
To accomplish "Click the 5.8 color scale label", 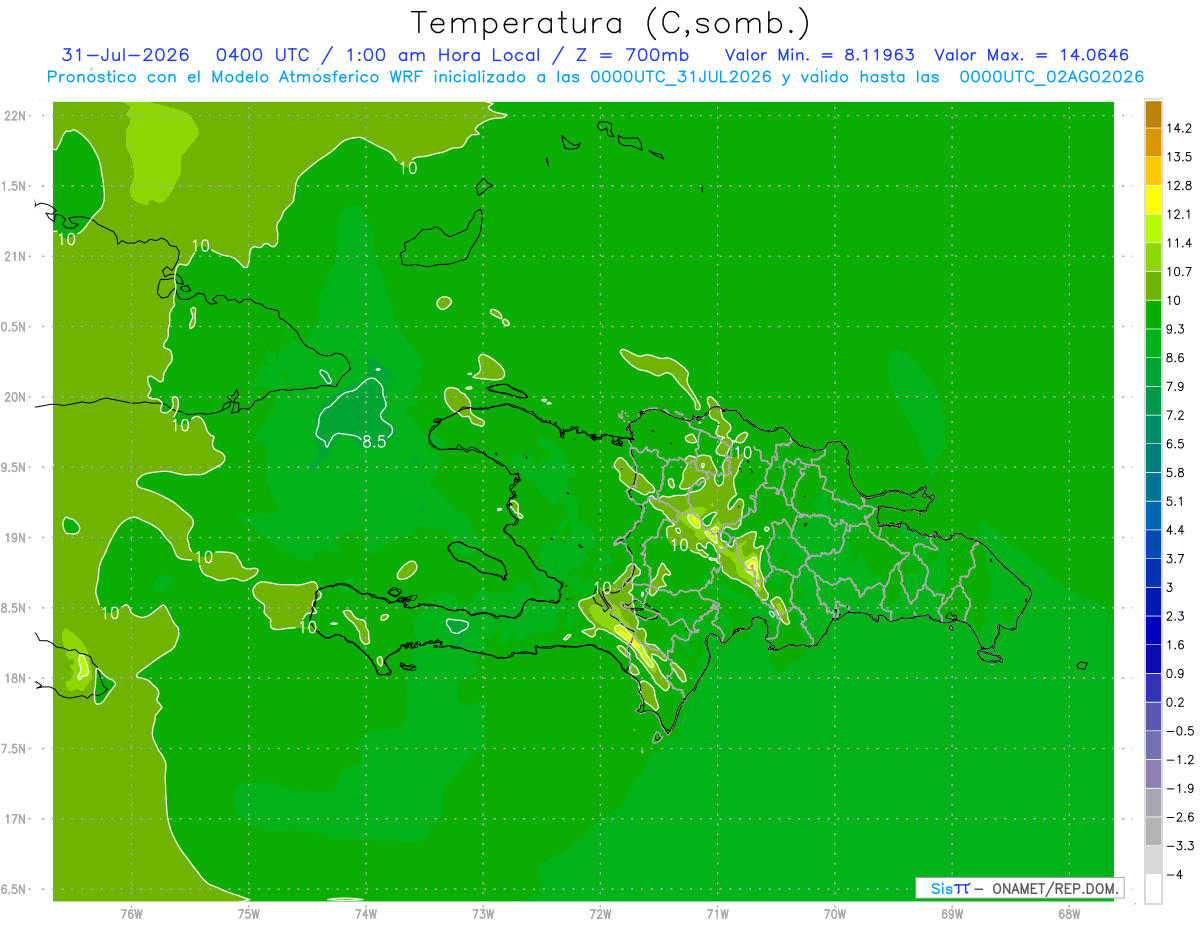I will click(x=1176, y=473).
